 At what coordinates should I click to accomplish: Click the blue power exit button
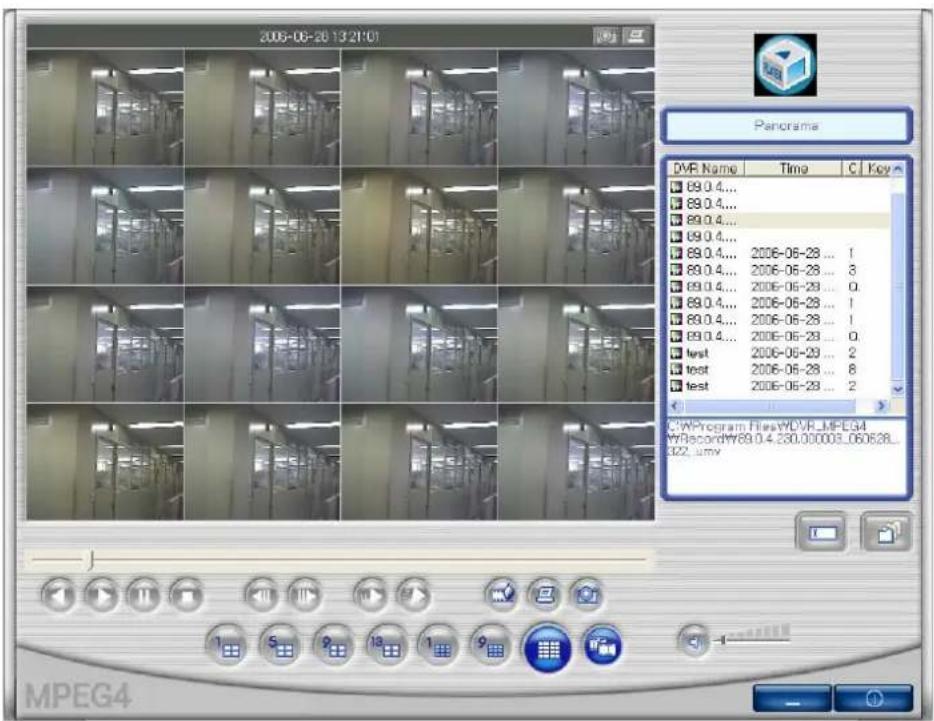(874, 698)
